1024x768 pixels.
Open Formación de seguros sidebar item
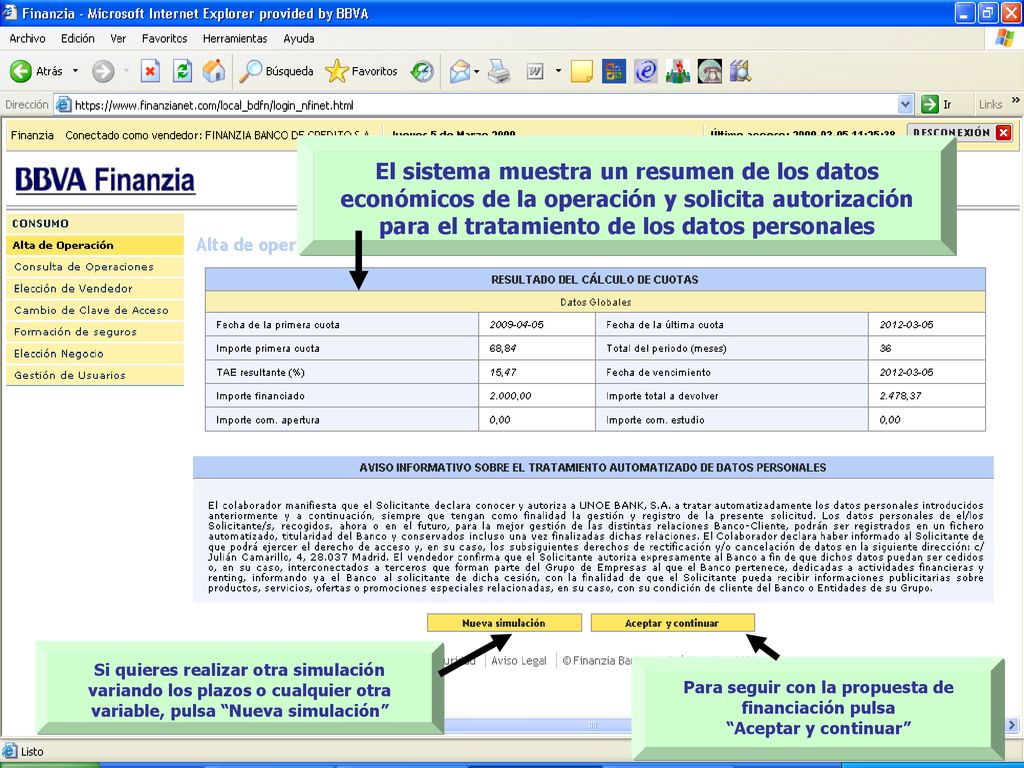coord(95,332)
